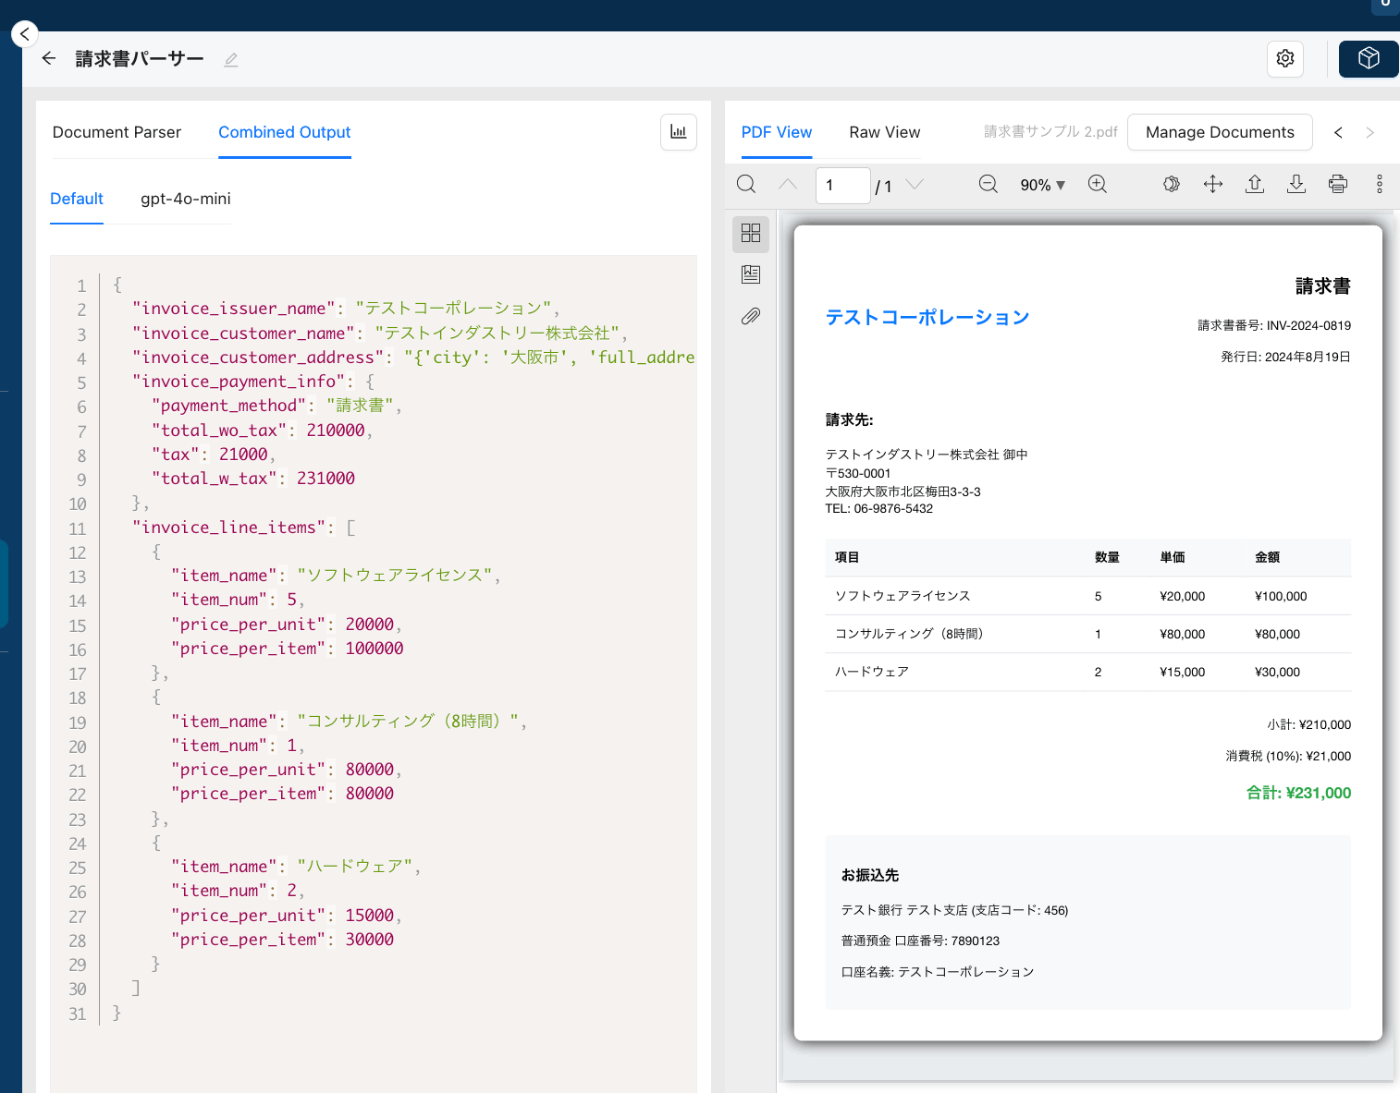Open the 90% zoom level dropdown

coord(1043,185)
